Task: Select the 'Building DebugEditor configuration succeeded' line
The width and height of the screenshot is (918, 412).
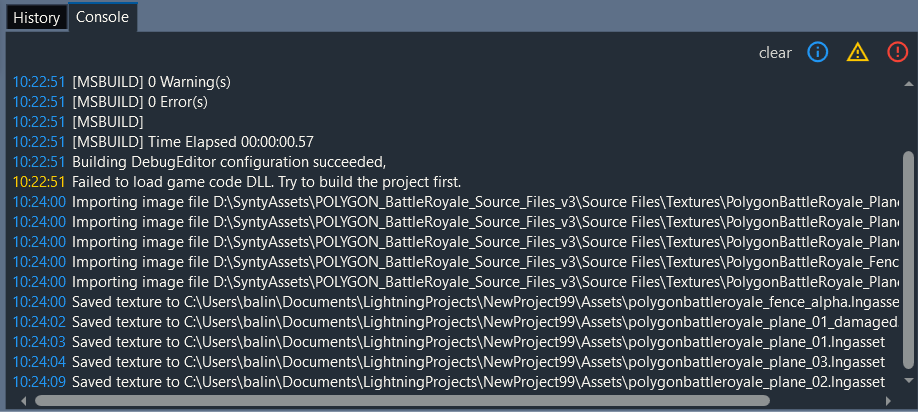Action: tap(455, 162)
